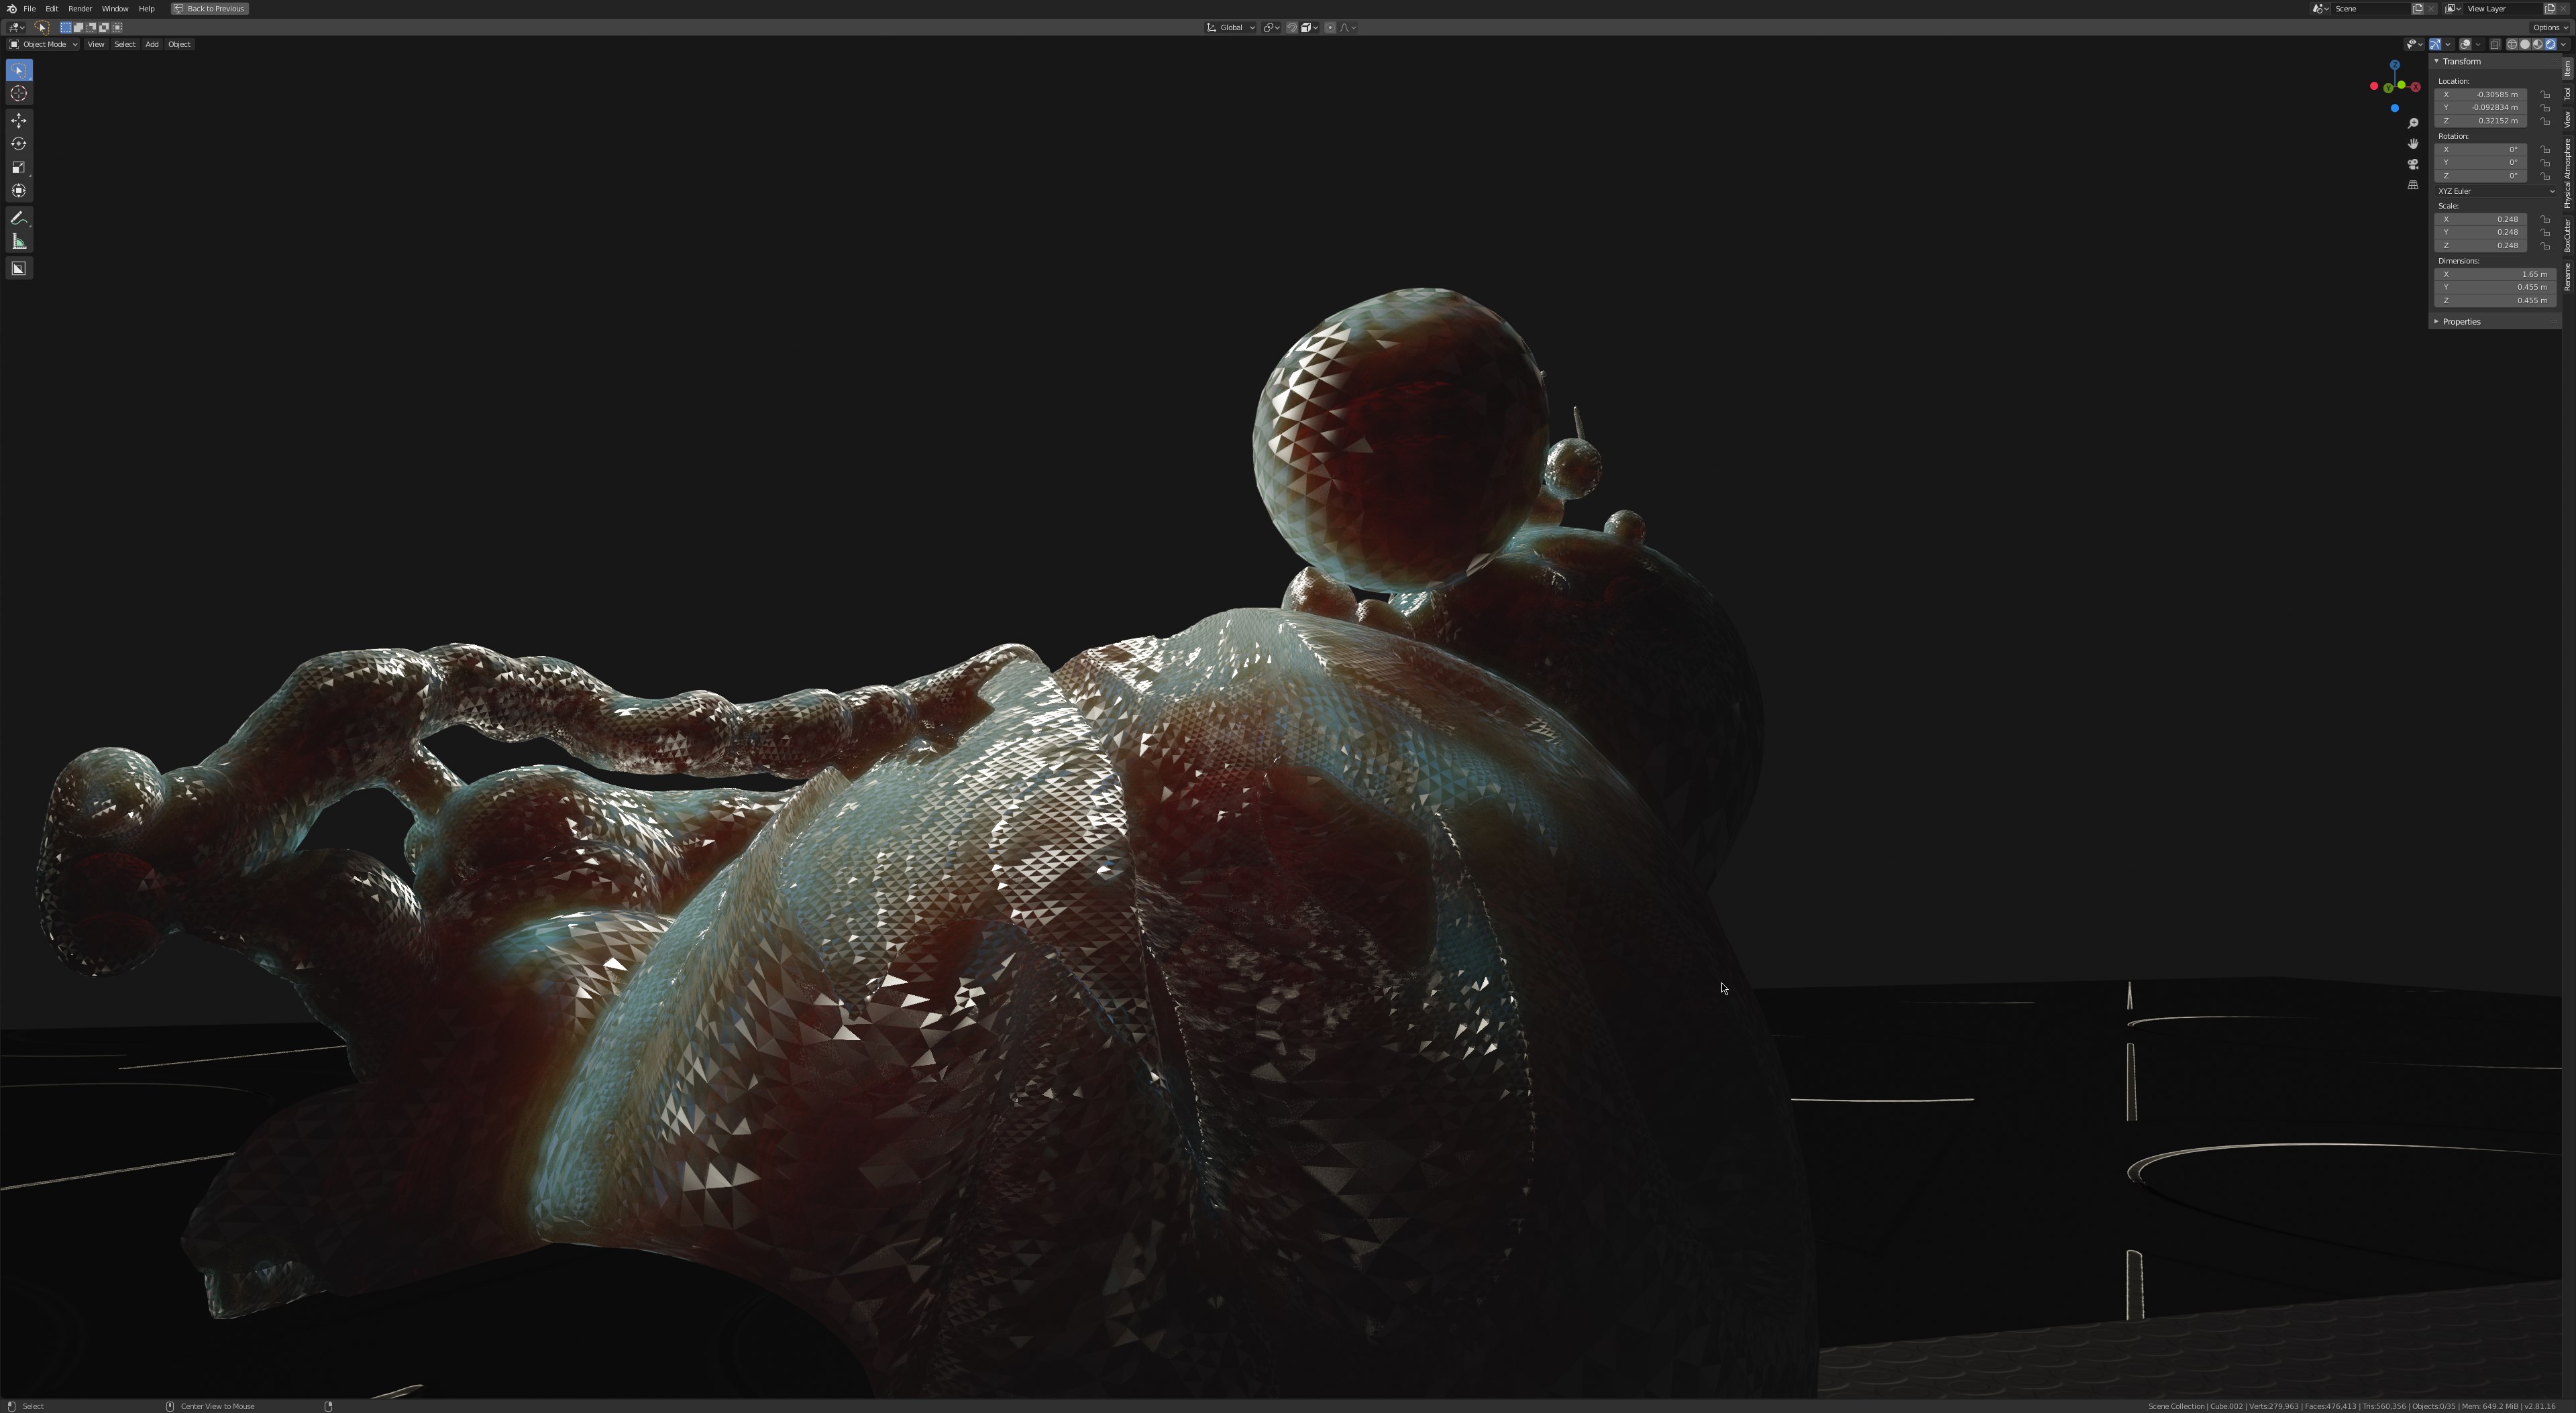The width and height of the screenshot is (2576, 1413).
Task: Switch to rendered shading
Action: tap(2550, 44)
